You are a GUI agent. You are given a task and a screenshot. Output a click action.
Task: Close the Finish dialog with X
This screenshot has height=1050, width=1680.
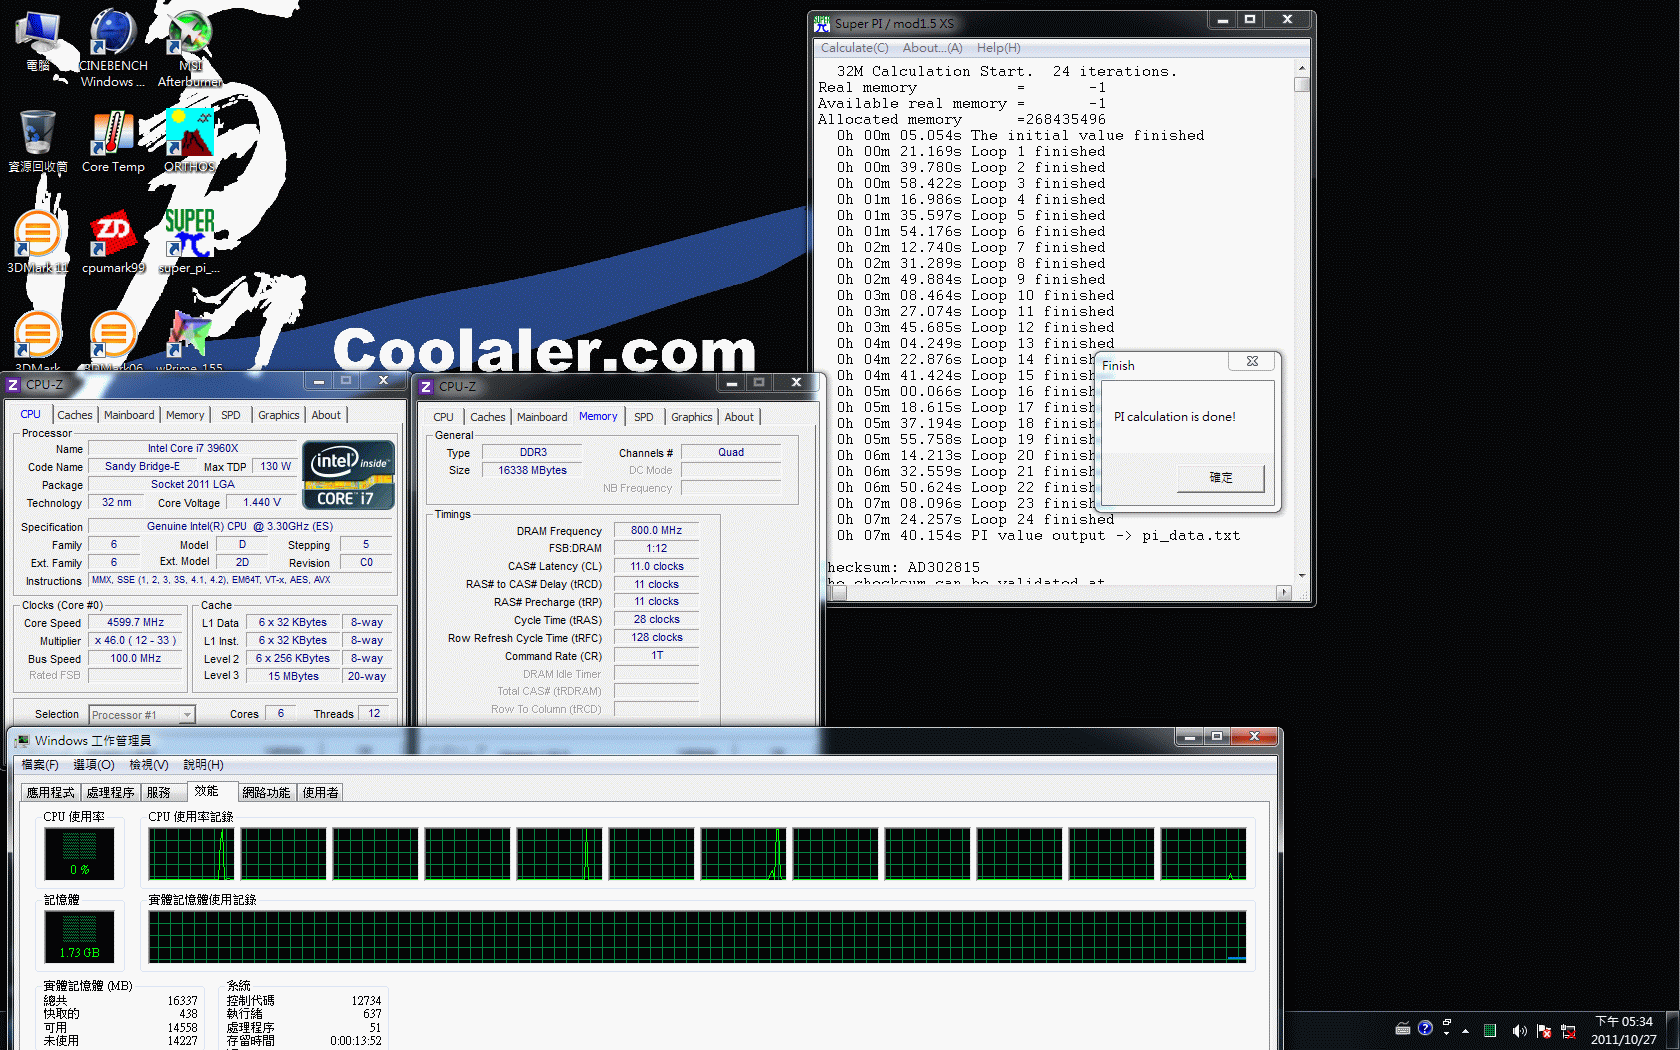(1252, 361)
